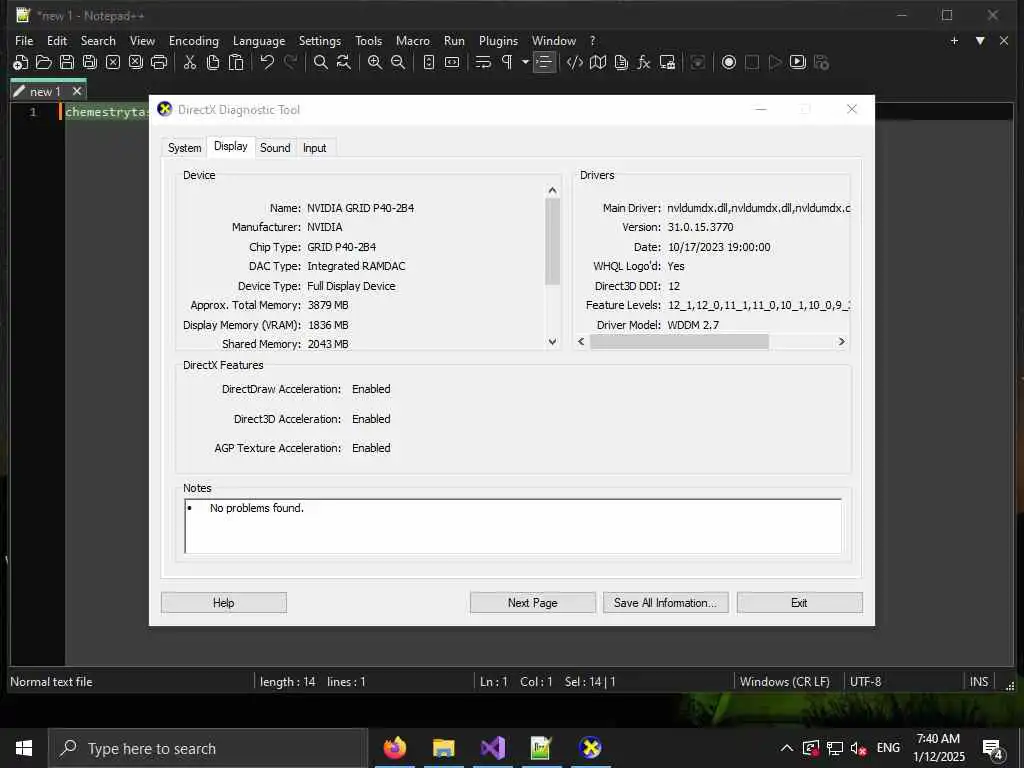
Task: Open the user-defined language code icon
Action: [x=575, y=63]
